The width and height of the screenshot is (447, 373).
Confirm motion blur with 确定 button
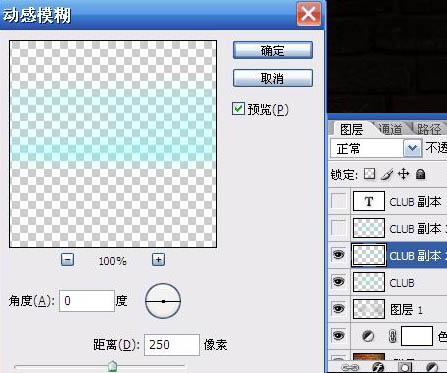click(x=273, y=50)
